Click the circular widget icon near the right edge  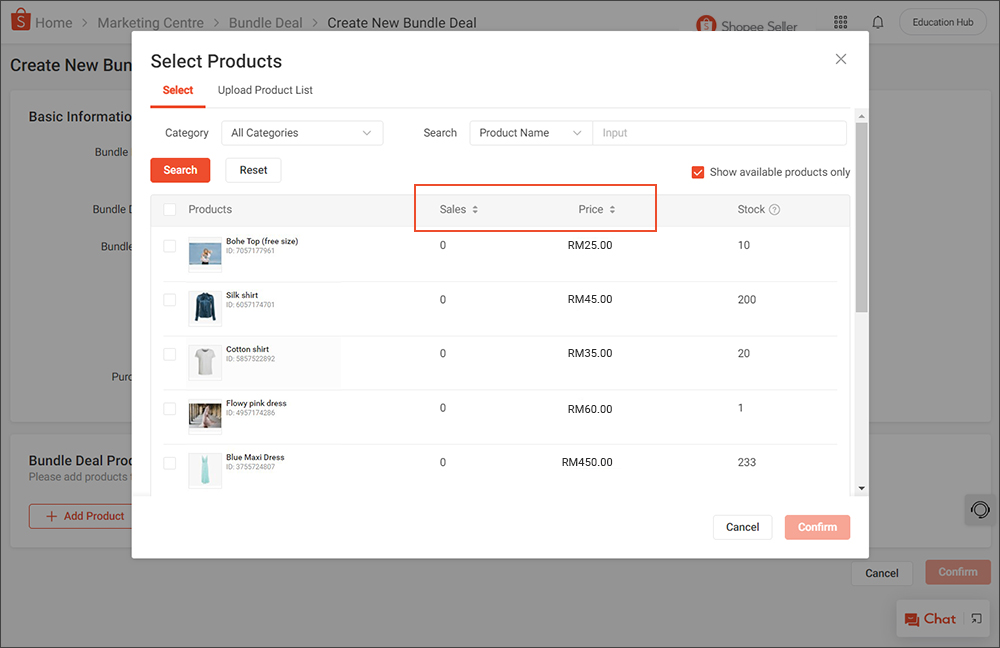[x=978, y=509]
